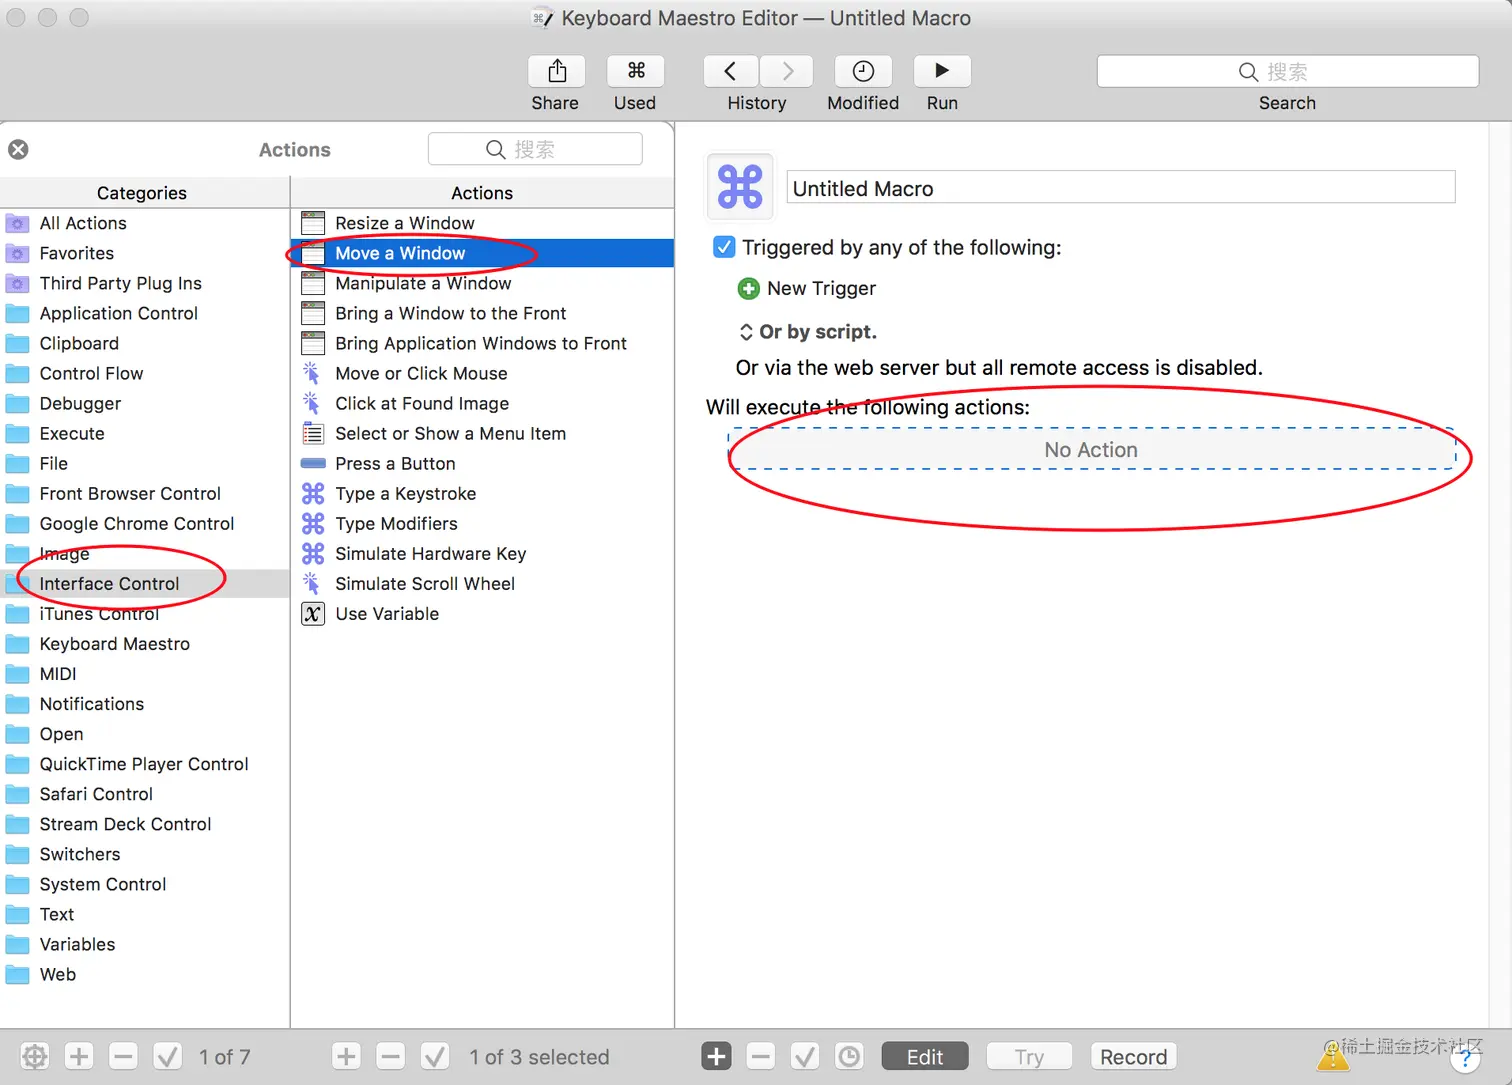The height and width of the screenshot is (1085, 1512).
Task: Click the toolbar Search field
Action: (x=1288, y=71)
